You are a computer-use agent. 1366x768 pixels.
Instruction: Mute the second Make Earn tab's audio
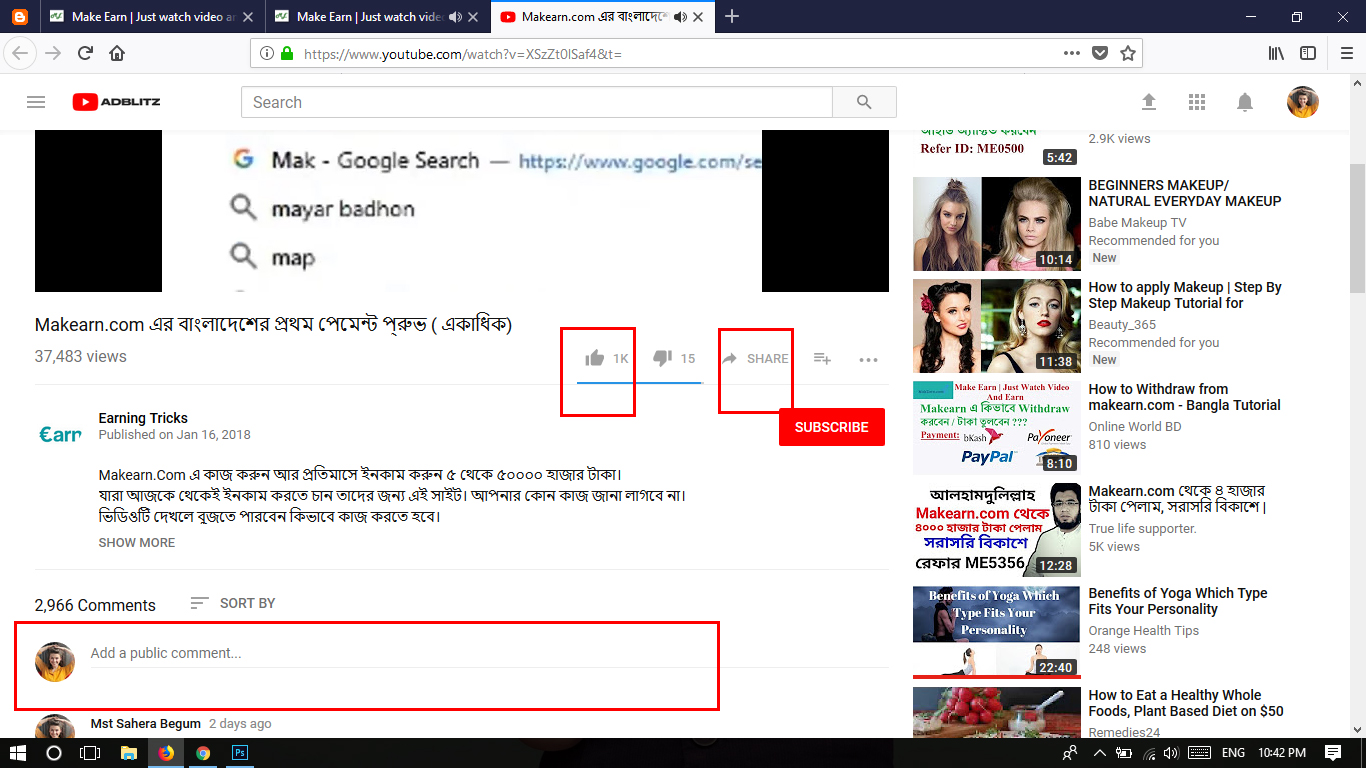coord(456,17)
